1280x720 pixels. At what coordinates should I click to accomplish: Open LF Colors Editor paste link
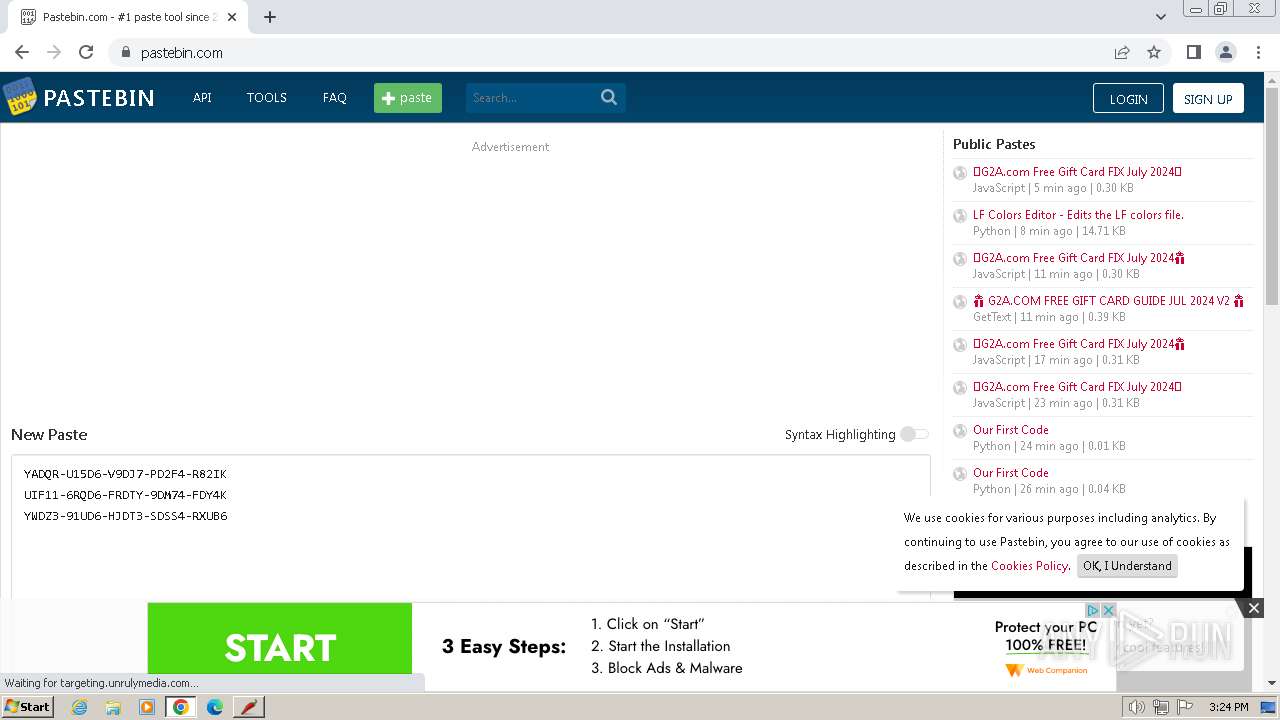[1078, 215]
